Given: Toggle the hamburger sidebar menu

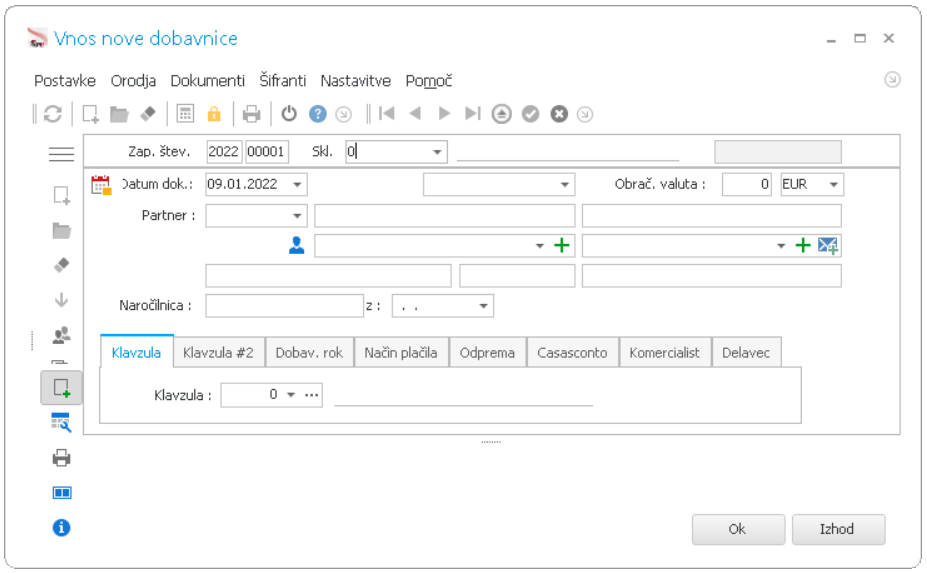Looking at the screenshot, I should click(x=61, y=154).
